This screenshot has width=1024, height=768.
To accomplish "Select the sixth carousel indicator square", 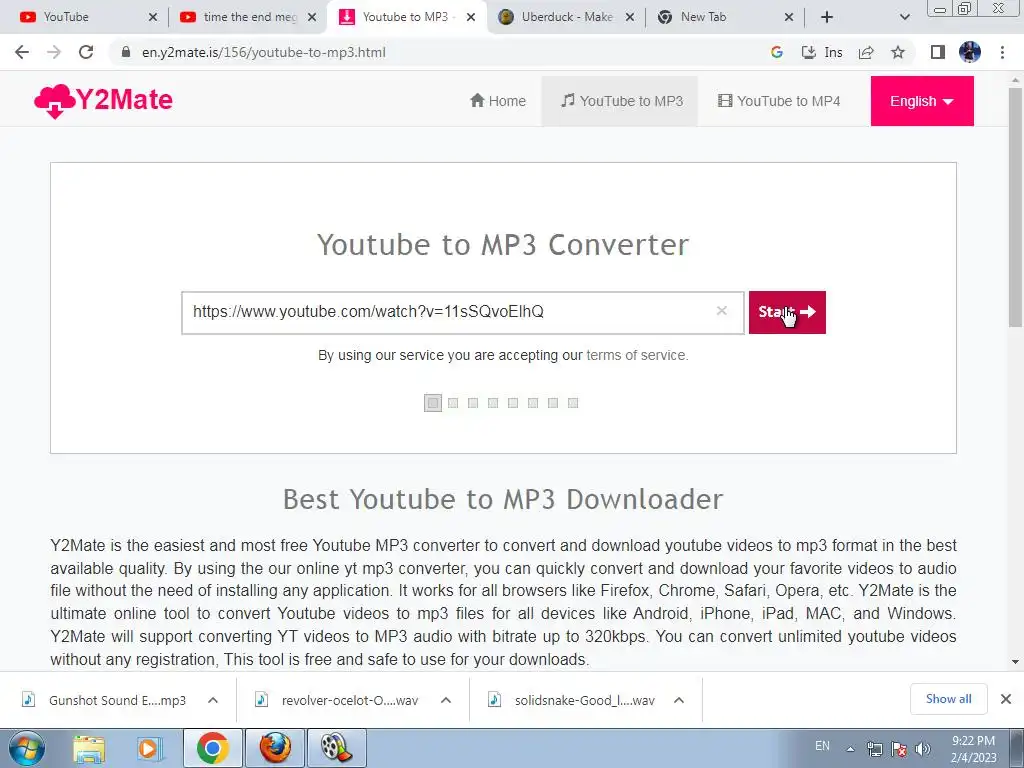I will tap(533, 403).
